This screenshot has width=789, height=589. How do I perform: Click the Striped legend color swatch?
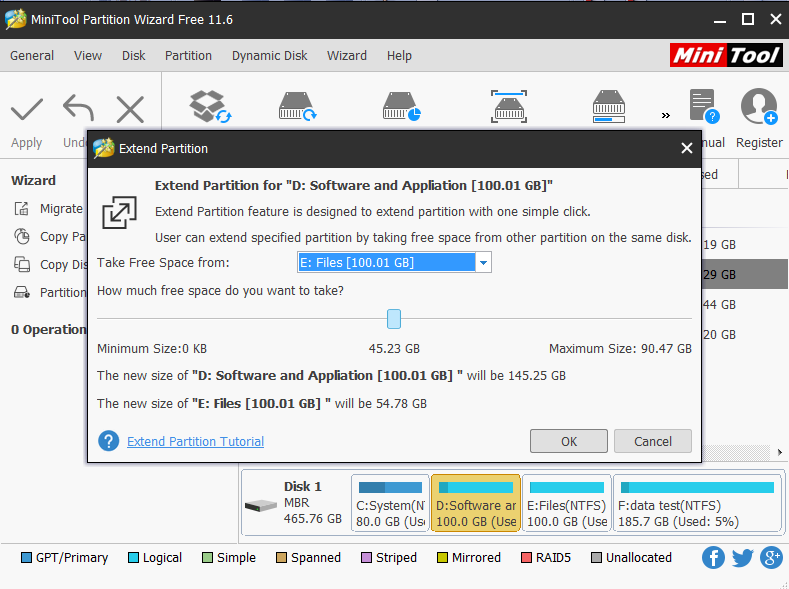point(366,557)
